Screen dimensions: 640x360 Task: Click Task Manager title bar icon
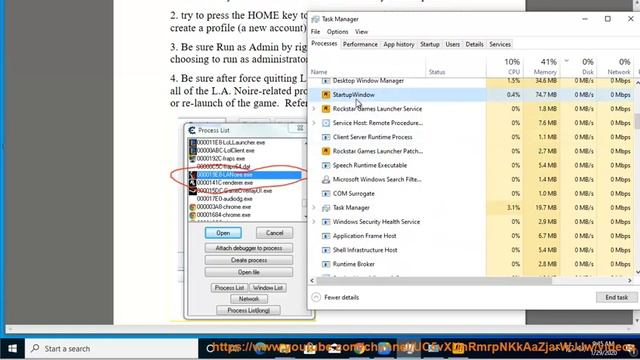315,19
